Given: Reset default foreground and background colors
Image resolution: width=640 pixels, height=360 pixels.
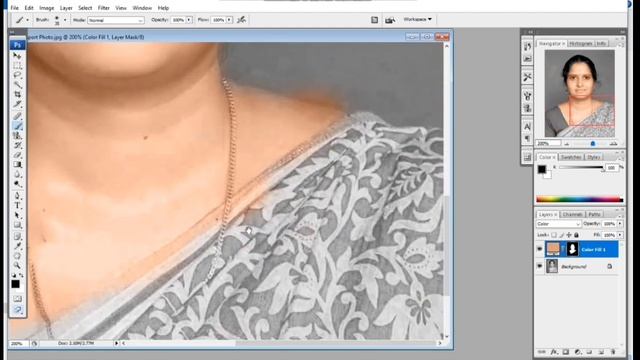Looking at the screenshot, I should (13, 276).
